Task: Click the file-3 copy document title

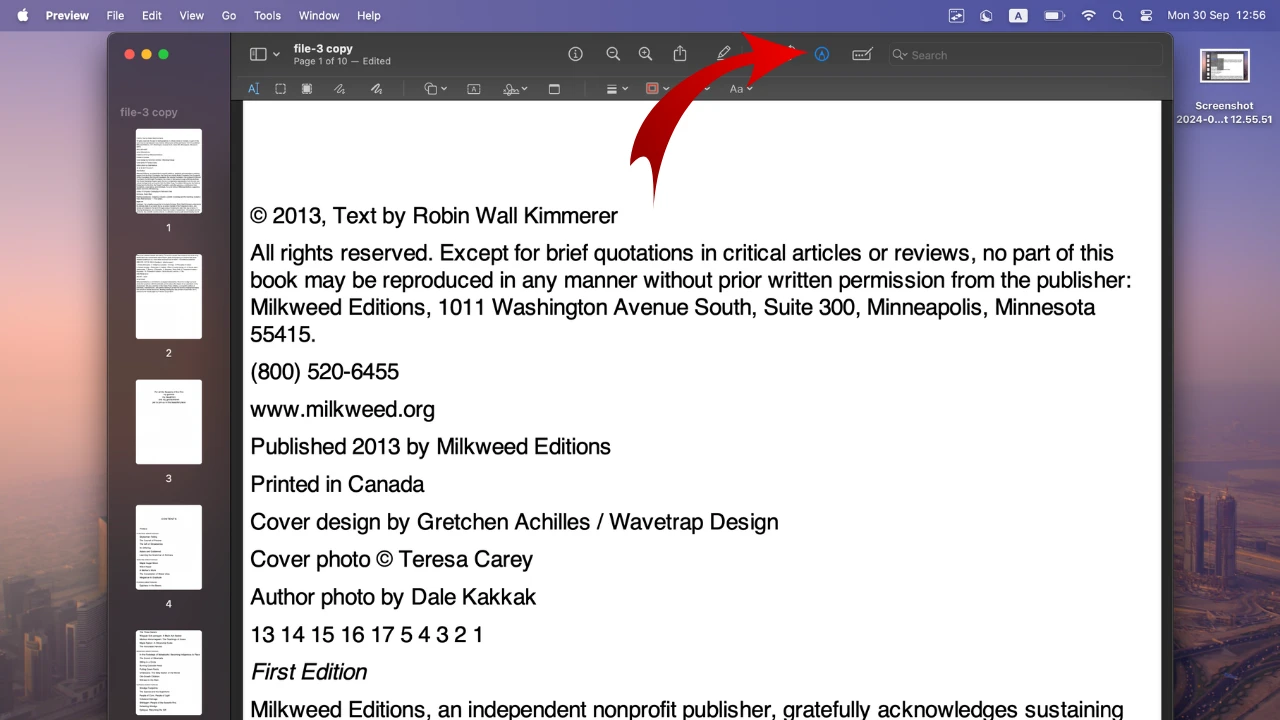Action: click(x=323, y=48)
